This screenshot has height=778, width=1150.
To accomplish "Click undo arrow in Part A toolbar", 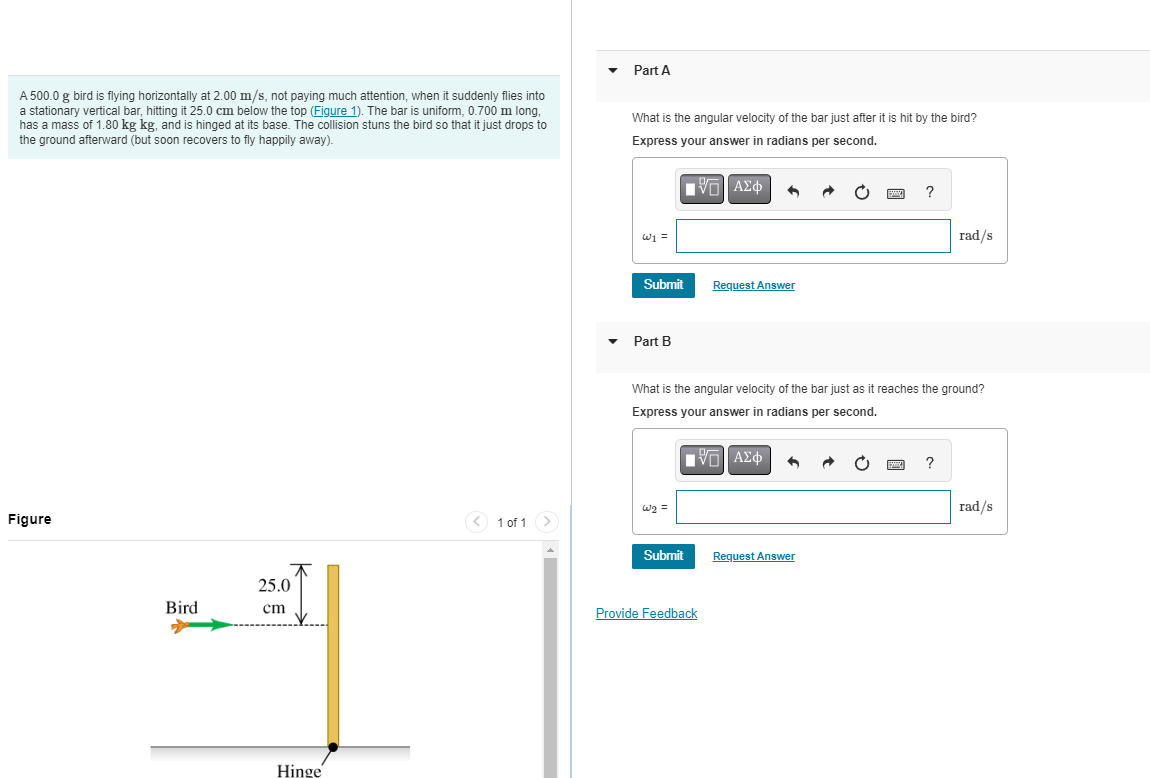I will tap(793, 192).
